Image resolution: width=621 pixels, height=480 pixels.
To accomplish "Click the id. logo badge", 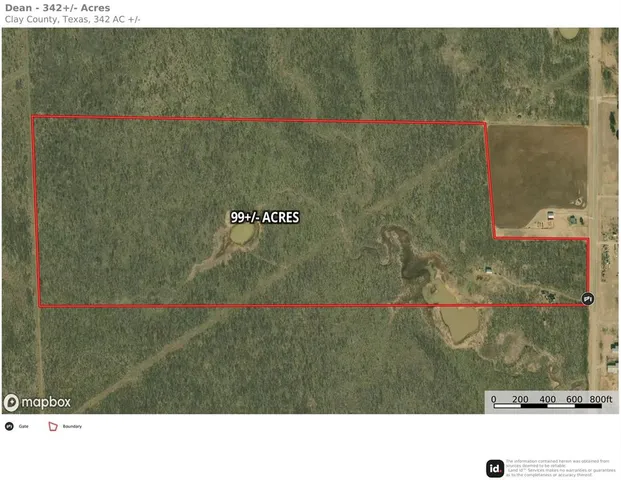I will pos(494,467).
